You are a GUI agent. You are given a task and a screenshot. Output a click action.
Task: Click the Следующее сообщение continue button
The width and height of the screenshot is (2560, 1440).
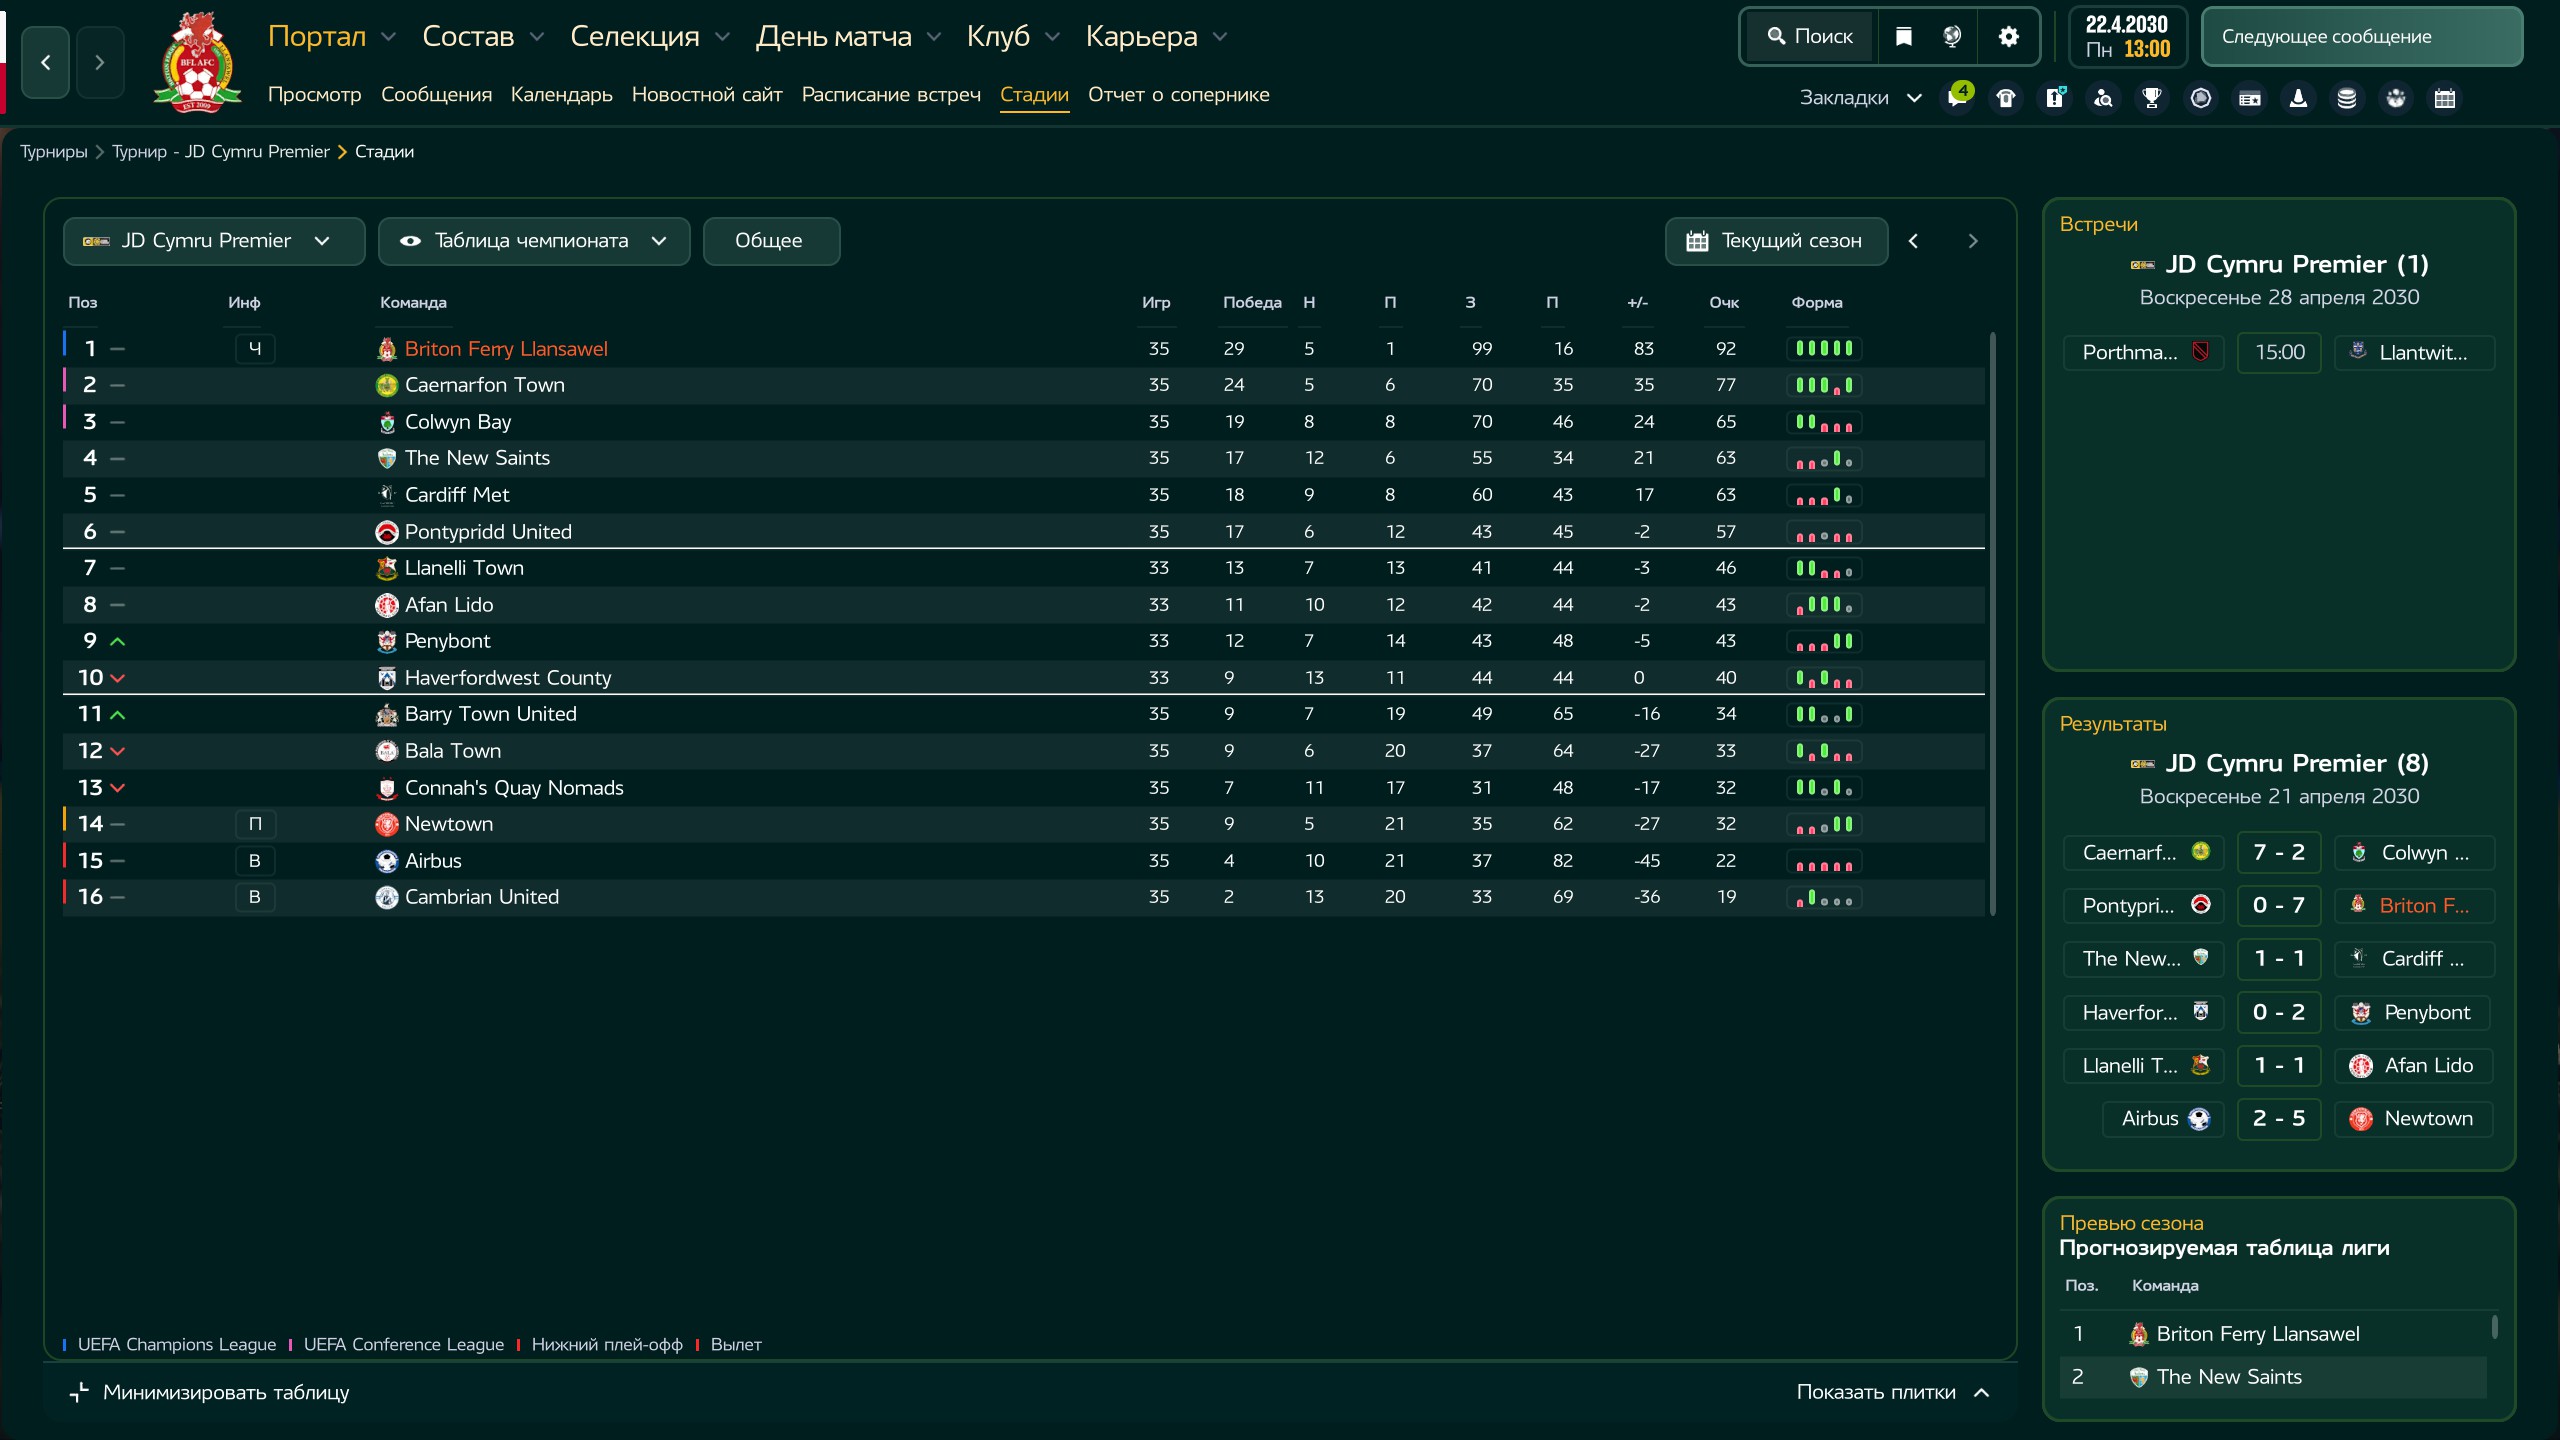click(x=2362, y=36)
